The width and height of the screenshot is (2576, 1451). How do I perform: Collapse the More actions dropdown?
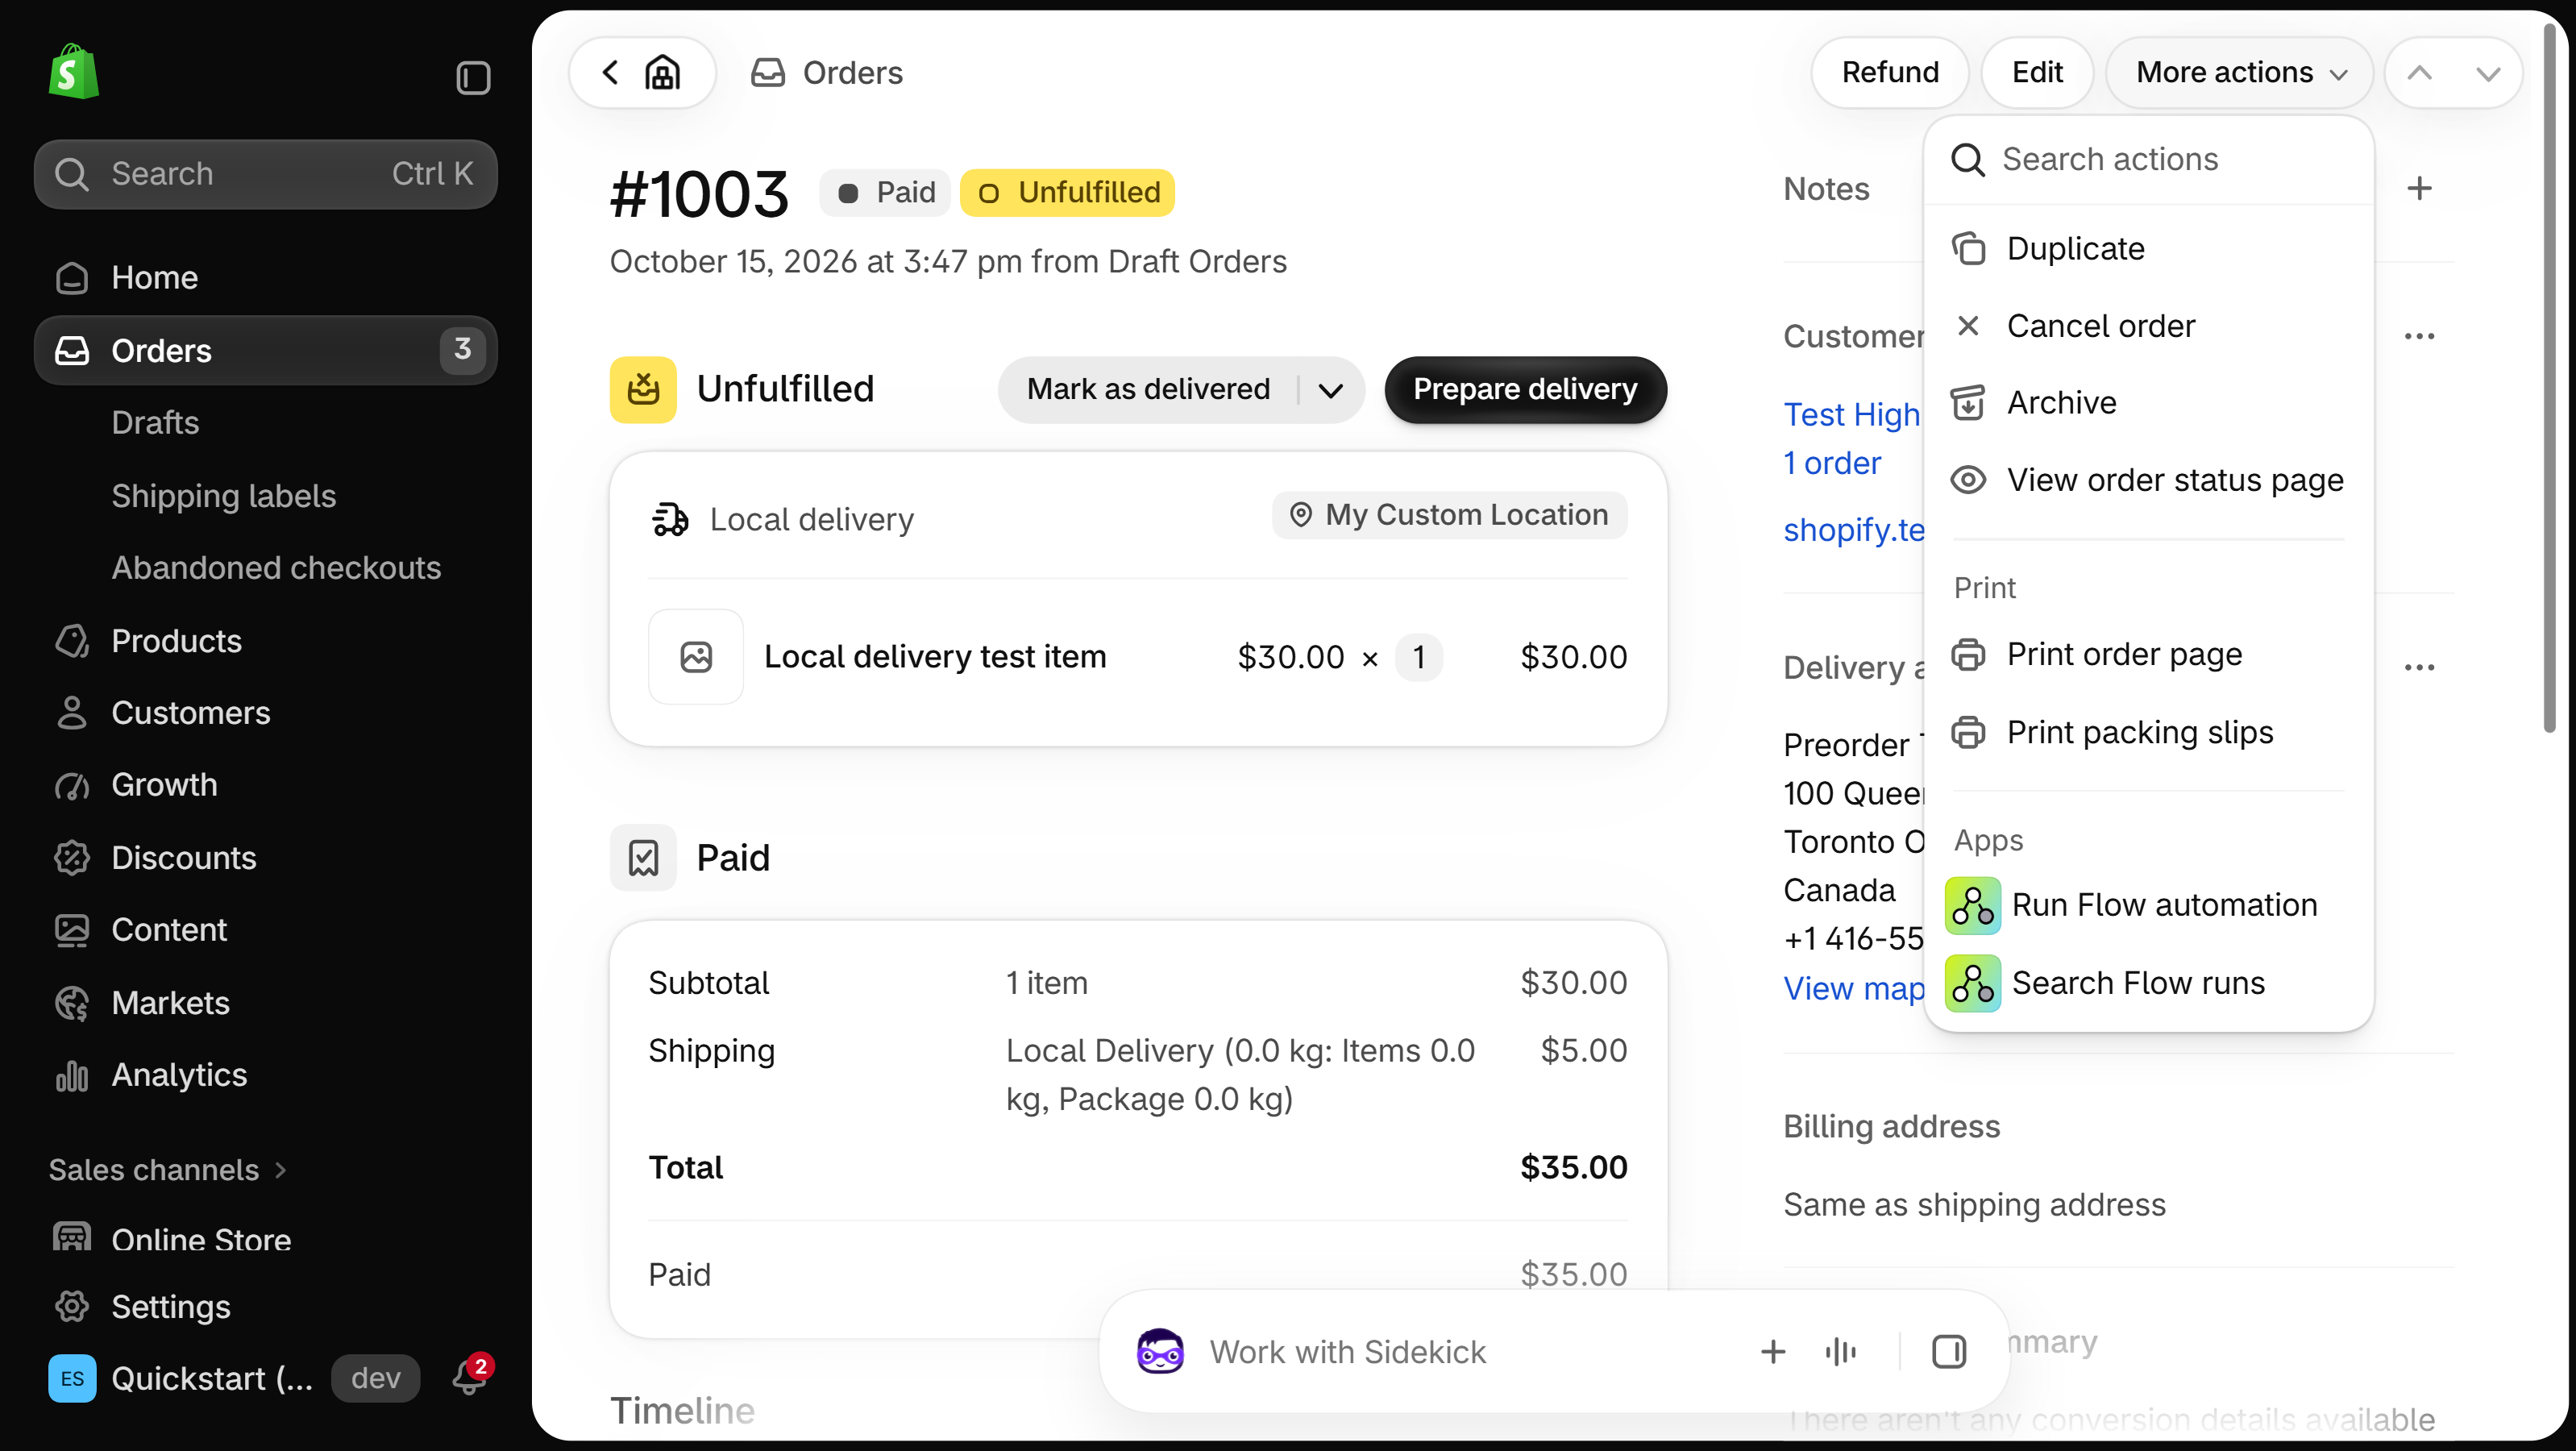point(2239,72)
